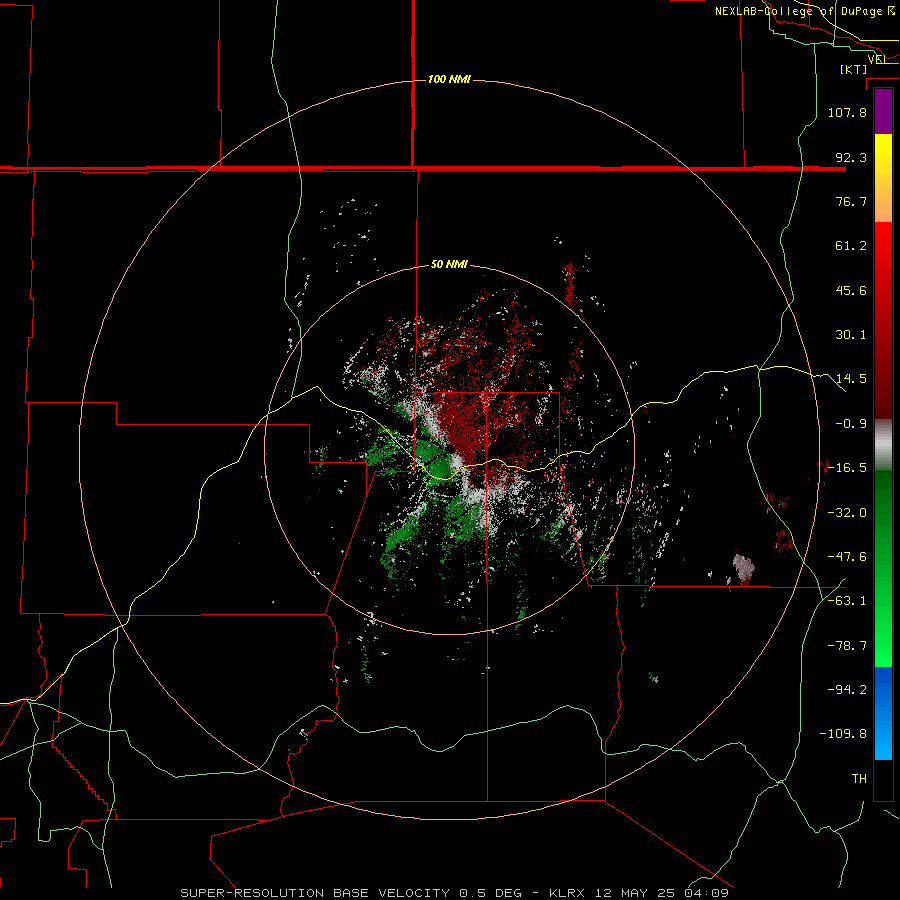900x900 pixels.
Task: Select the -16.5 scale value
Action: point(847,468)
